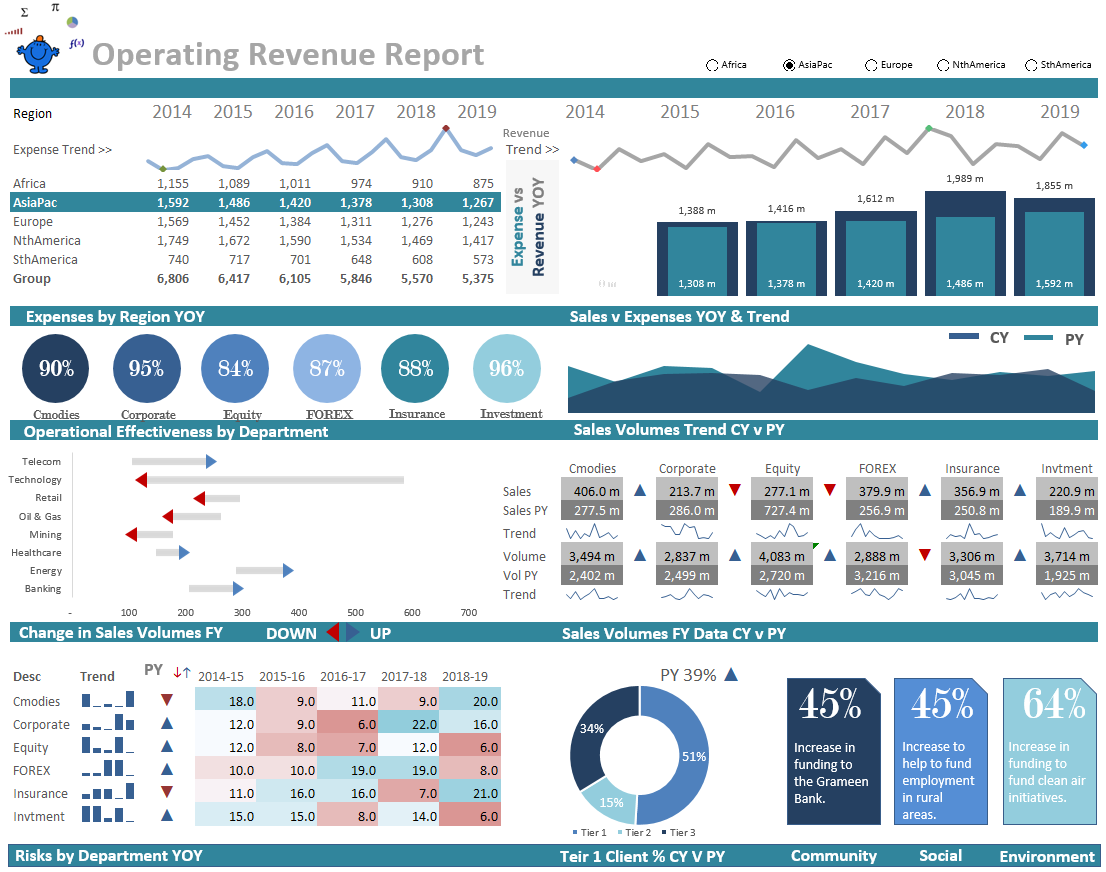Click the blue UP triangle indicator

(351, 632)
